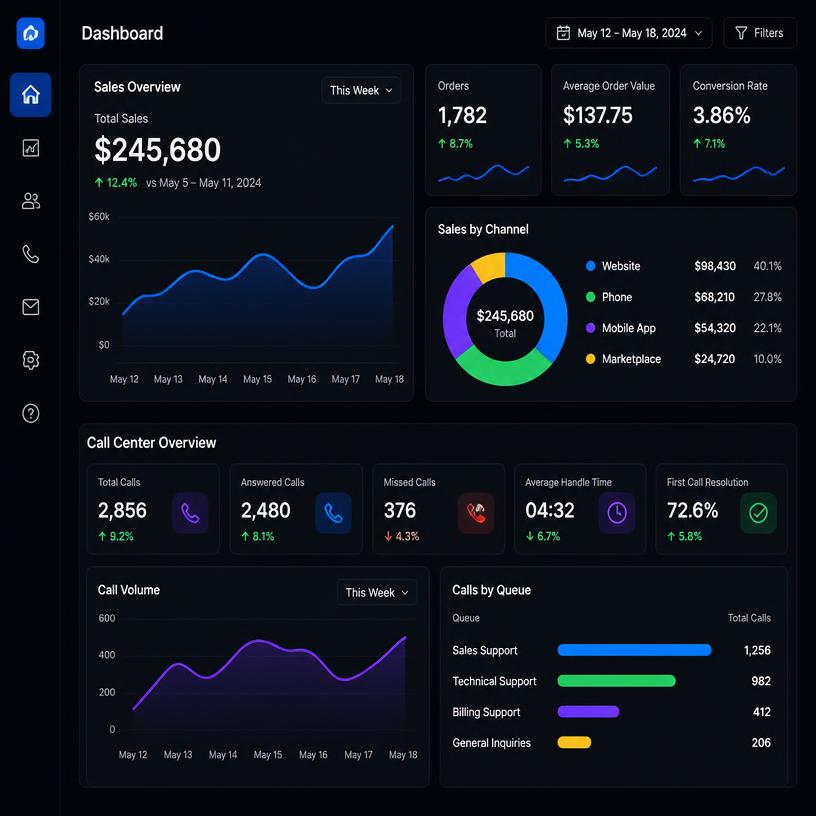The height and width of the screenshot is (816, 816).
Task: Open the analytics chart sidebar icon
Action: coord(31,148)
